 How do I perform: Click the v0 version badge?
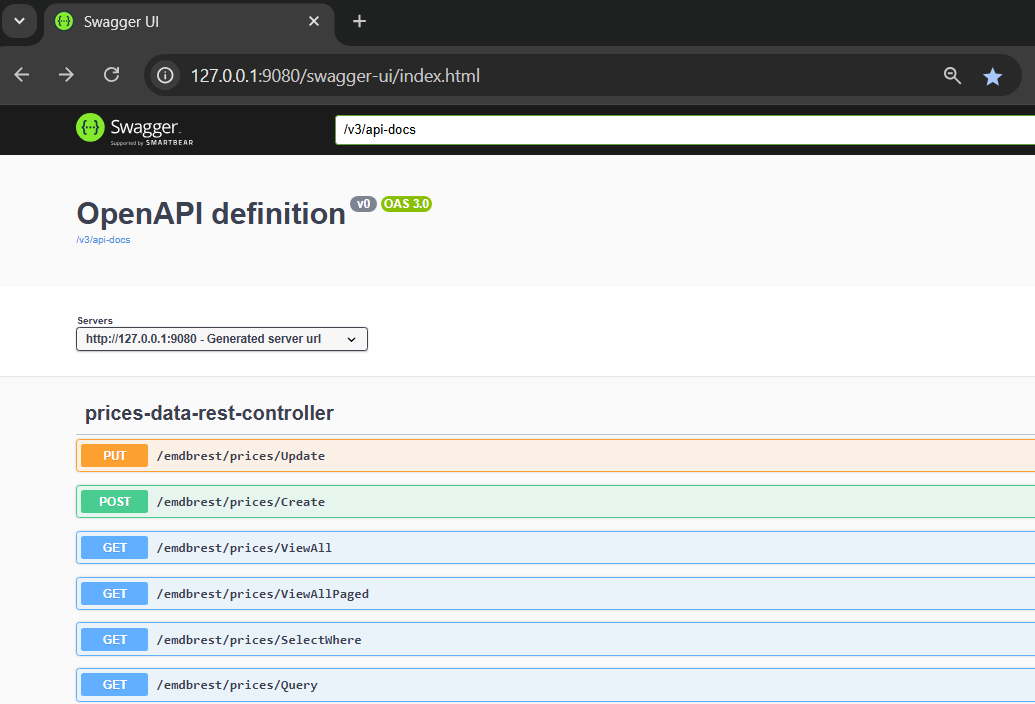[363, 204]
